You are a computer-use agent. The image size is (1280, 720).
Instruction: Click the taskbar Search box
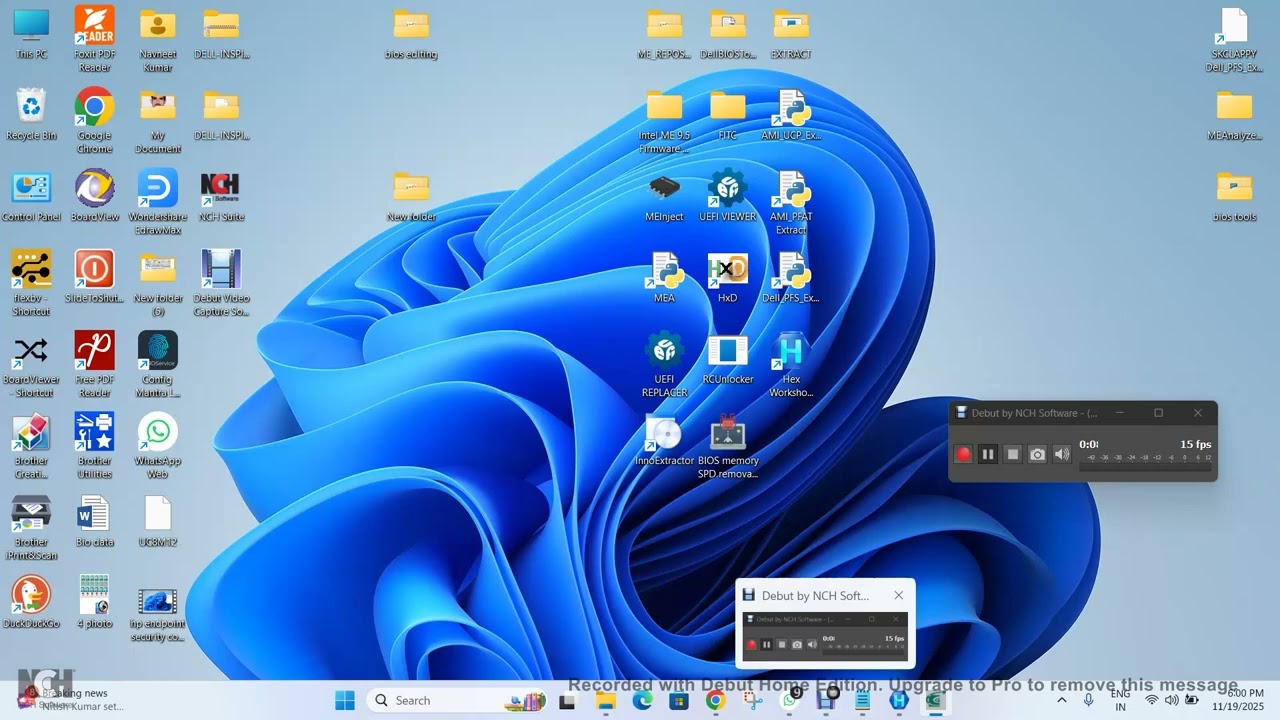tap(459, 700)
